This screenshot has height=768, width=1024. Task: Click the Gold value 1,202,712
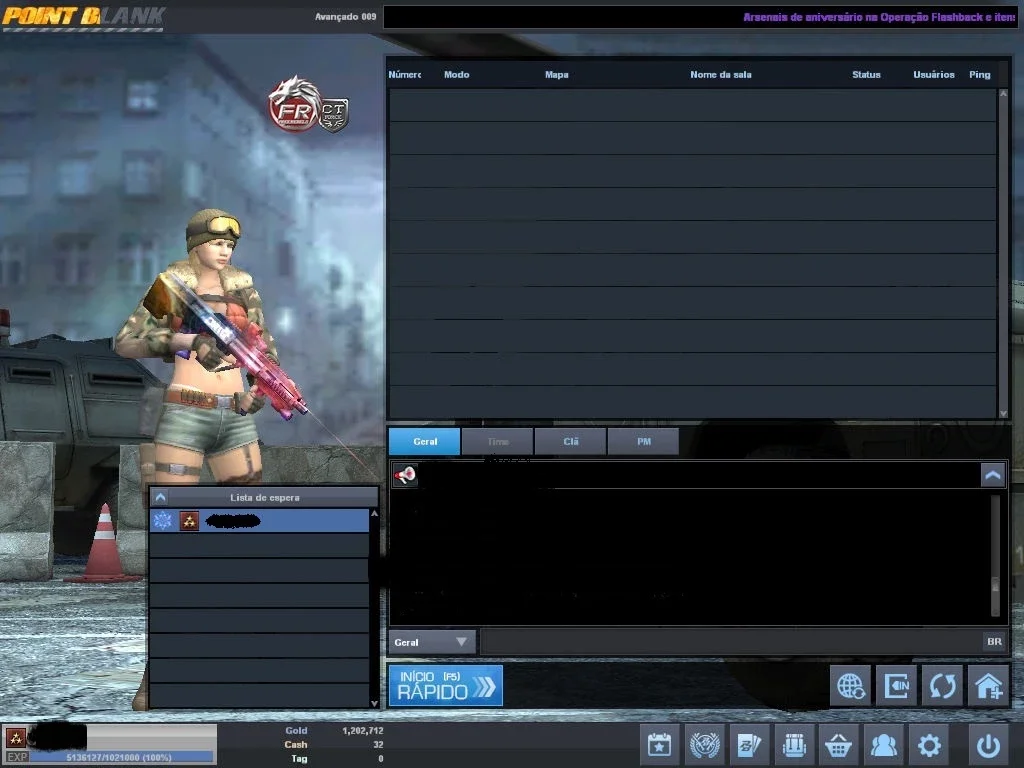[362, 731]
